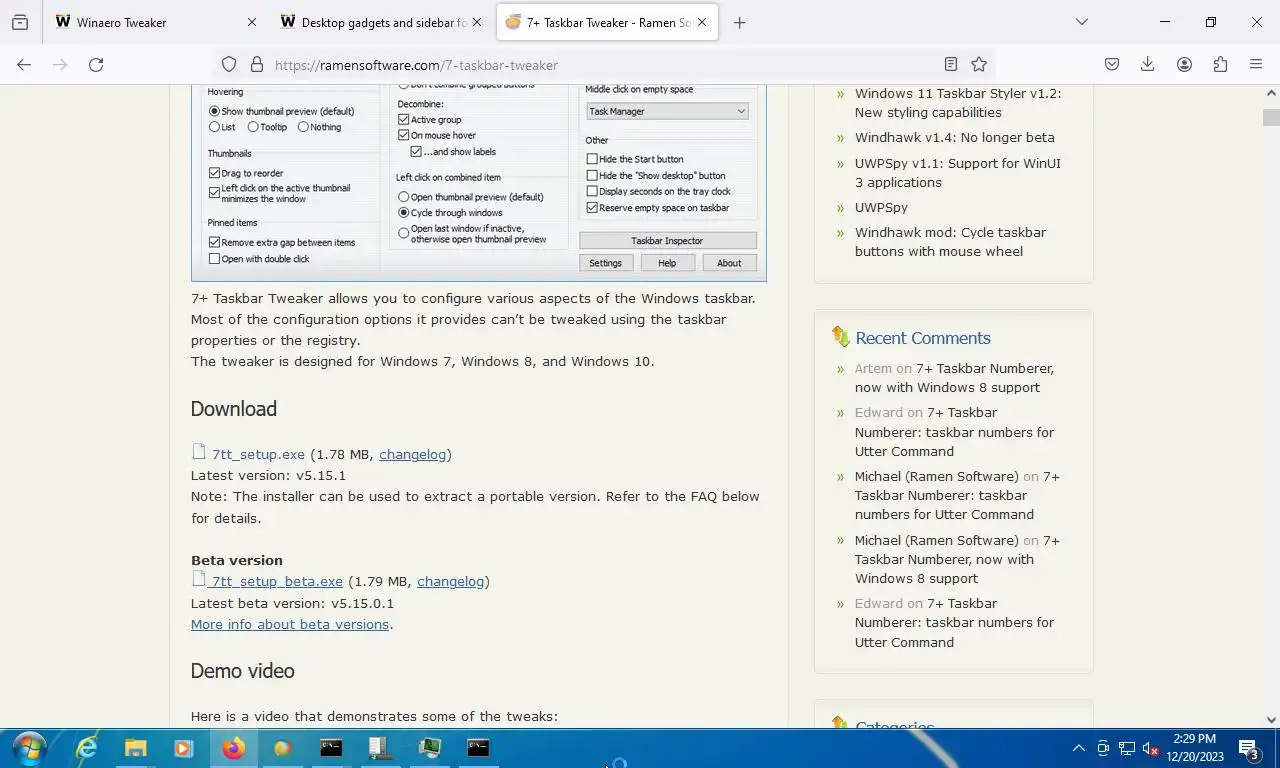Toggle 'Hide the Start button' checkbox
The height and width of the screenshot is (768, 1280).
[592, 159]
